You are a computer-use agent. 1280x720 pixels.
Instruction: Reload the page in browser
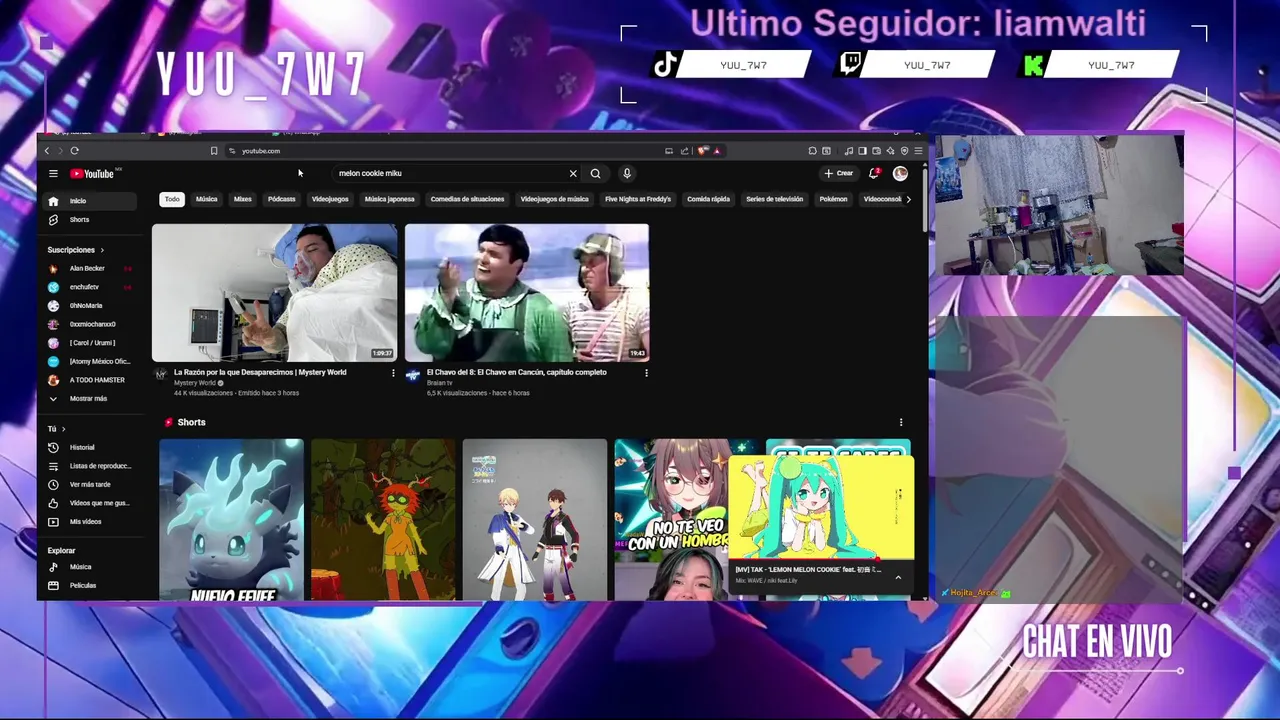pyautogui.click(x=74, y=151)
